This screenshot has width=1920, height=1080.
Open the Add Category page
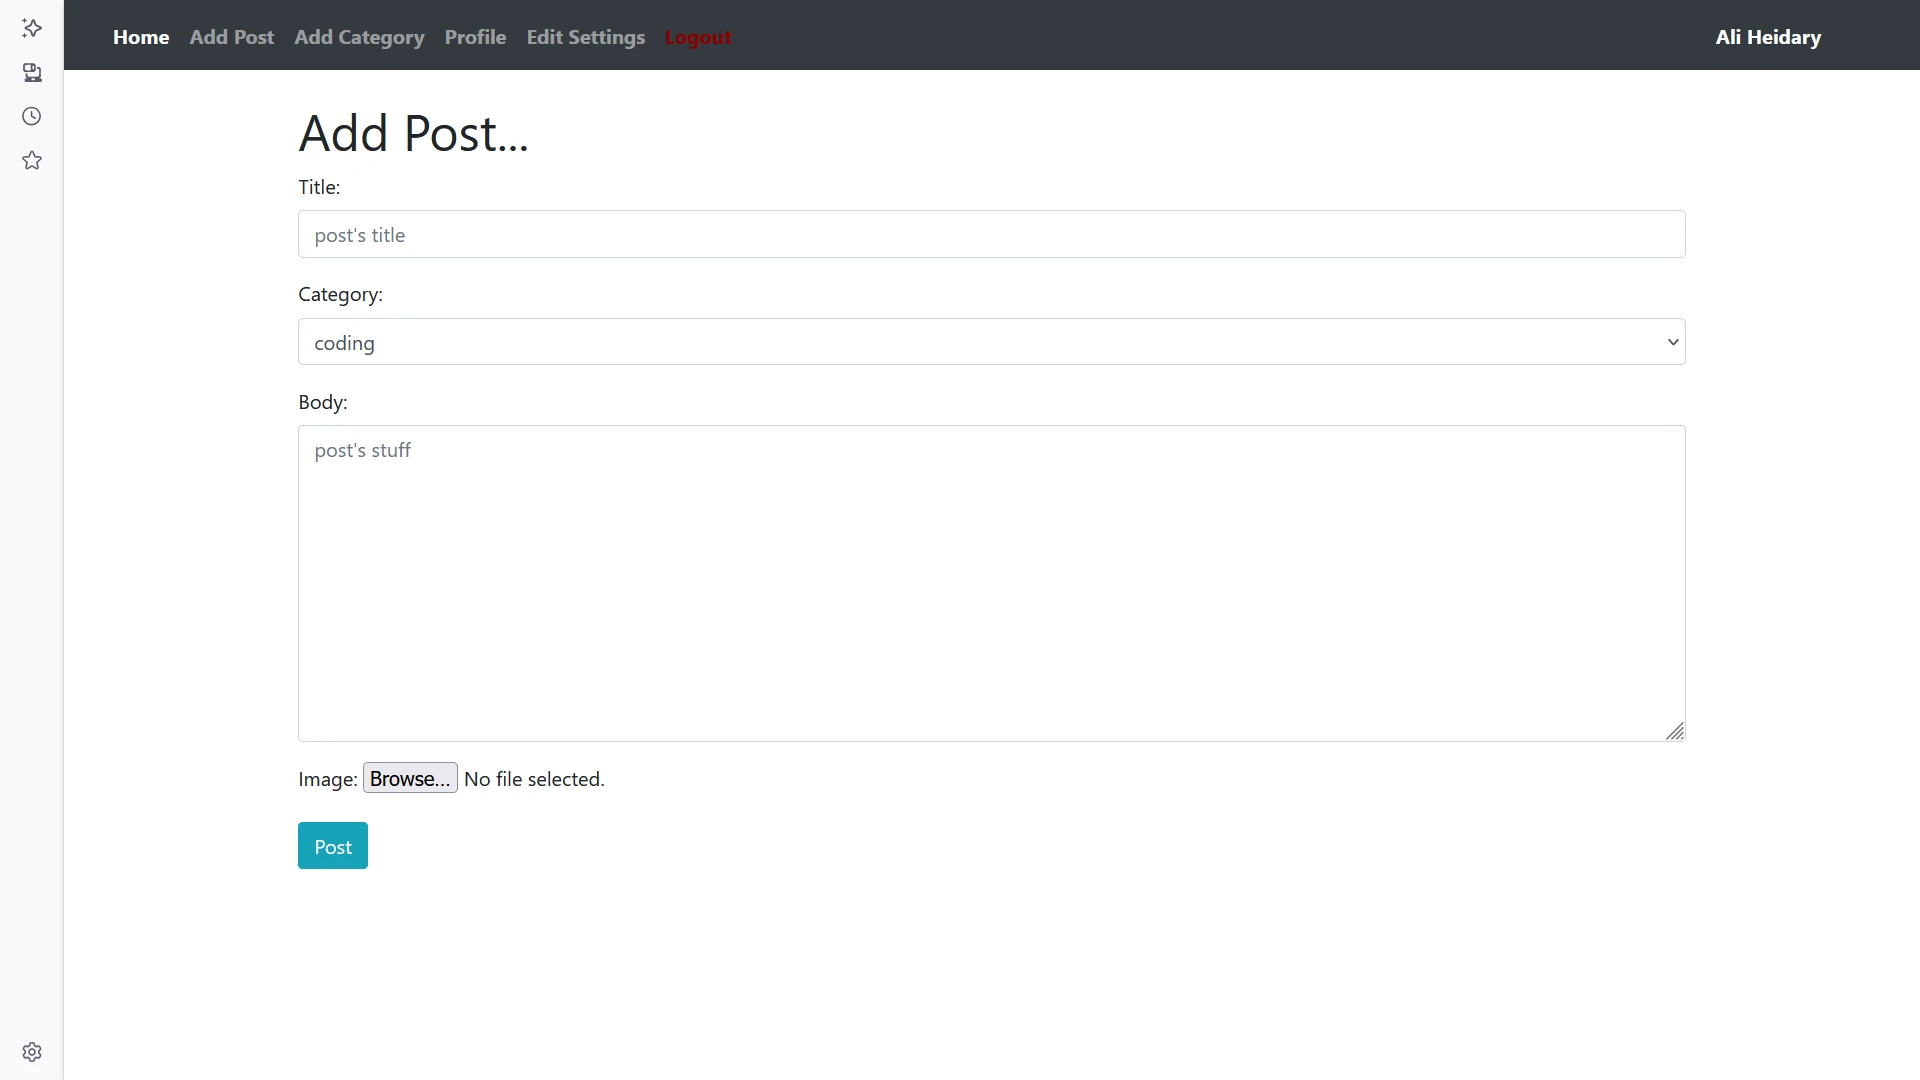pyautogui.click(x=359, y=37)
